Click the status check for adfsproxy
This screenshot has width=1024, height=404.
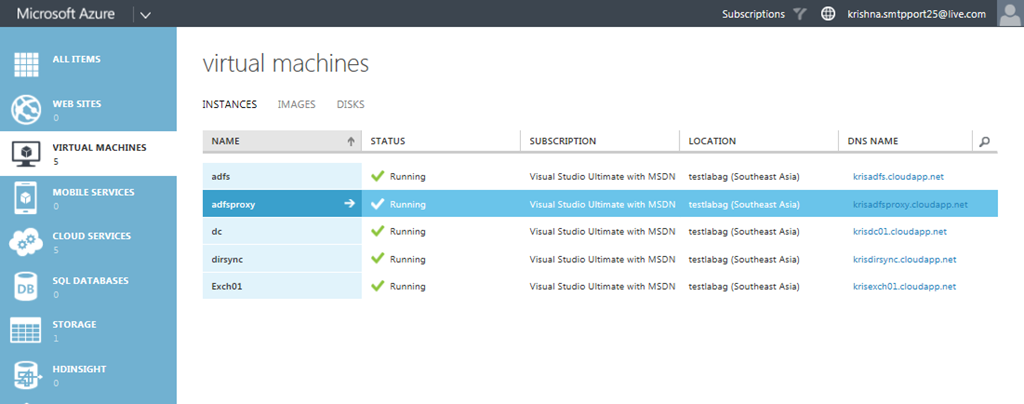pyautogui.click(x=377, y=204)
